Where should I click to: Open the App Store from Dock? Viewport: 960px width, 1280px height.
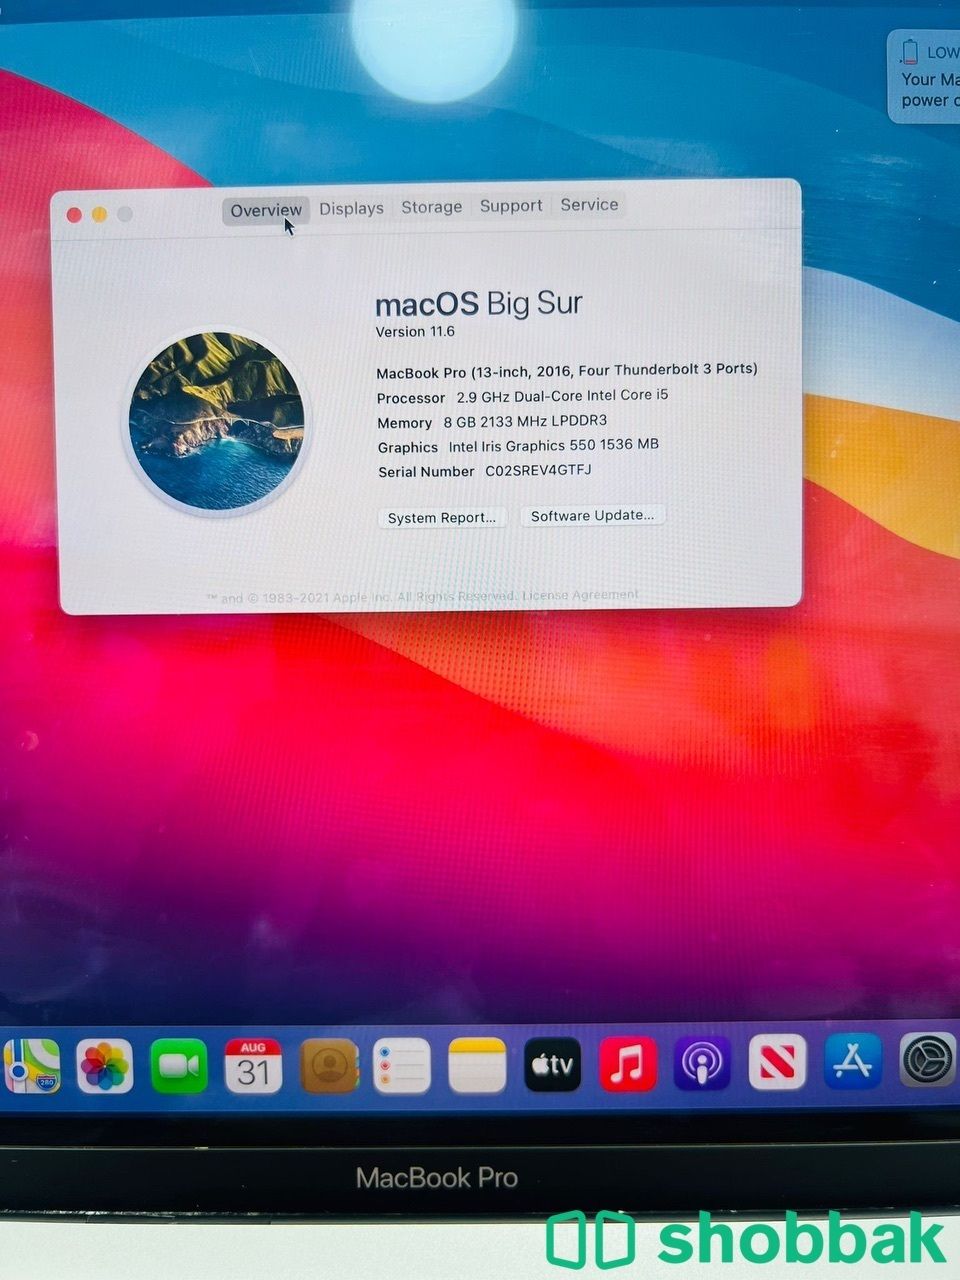pos(853,1061)
